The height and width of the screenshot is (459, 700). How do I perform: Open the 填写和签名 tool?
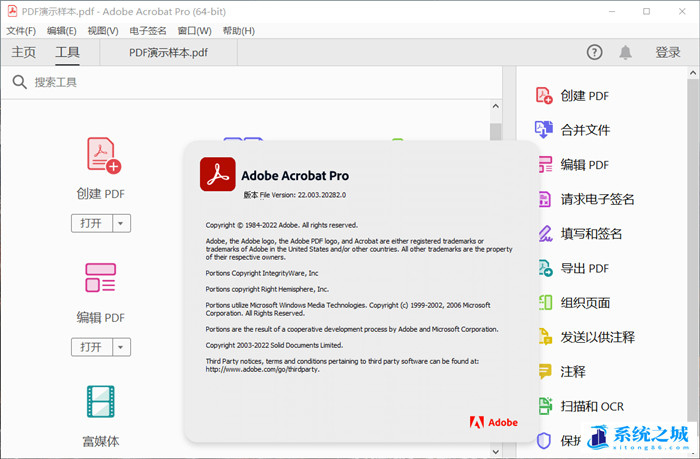tap(544, 234)
